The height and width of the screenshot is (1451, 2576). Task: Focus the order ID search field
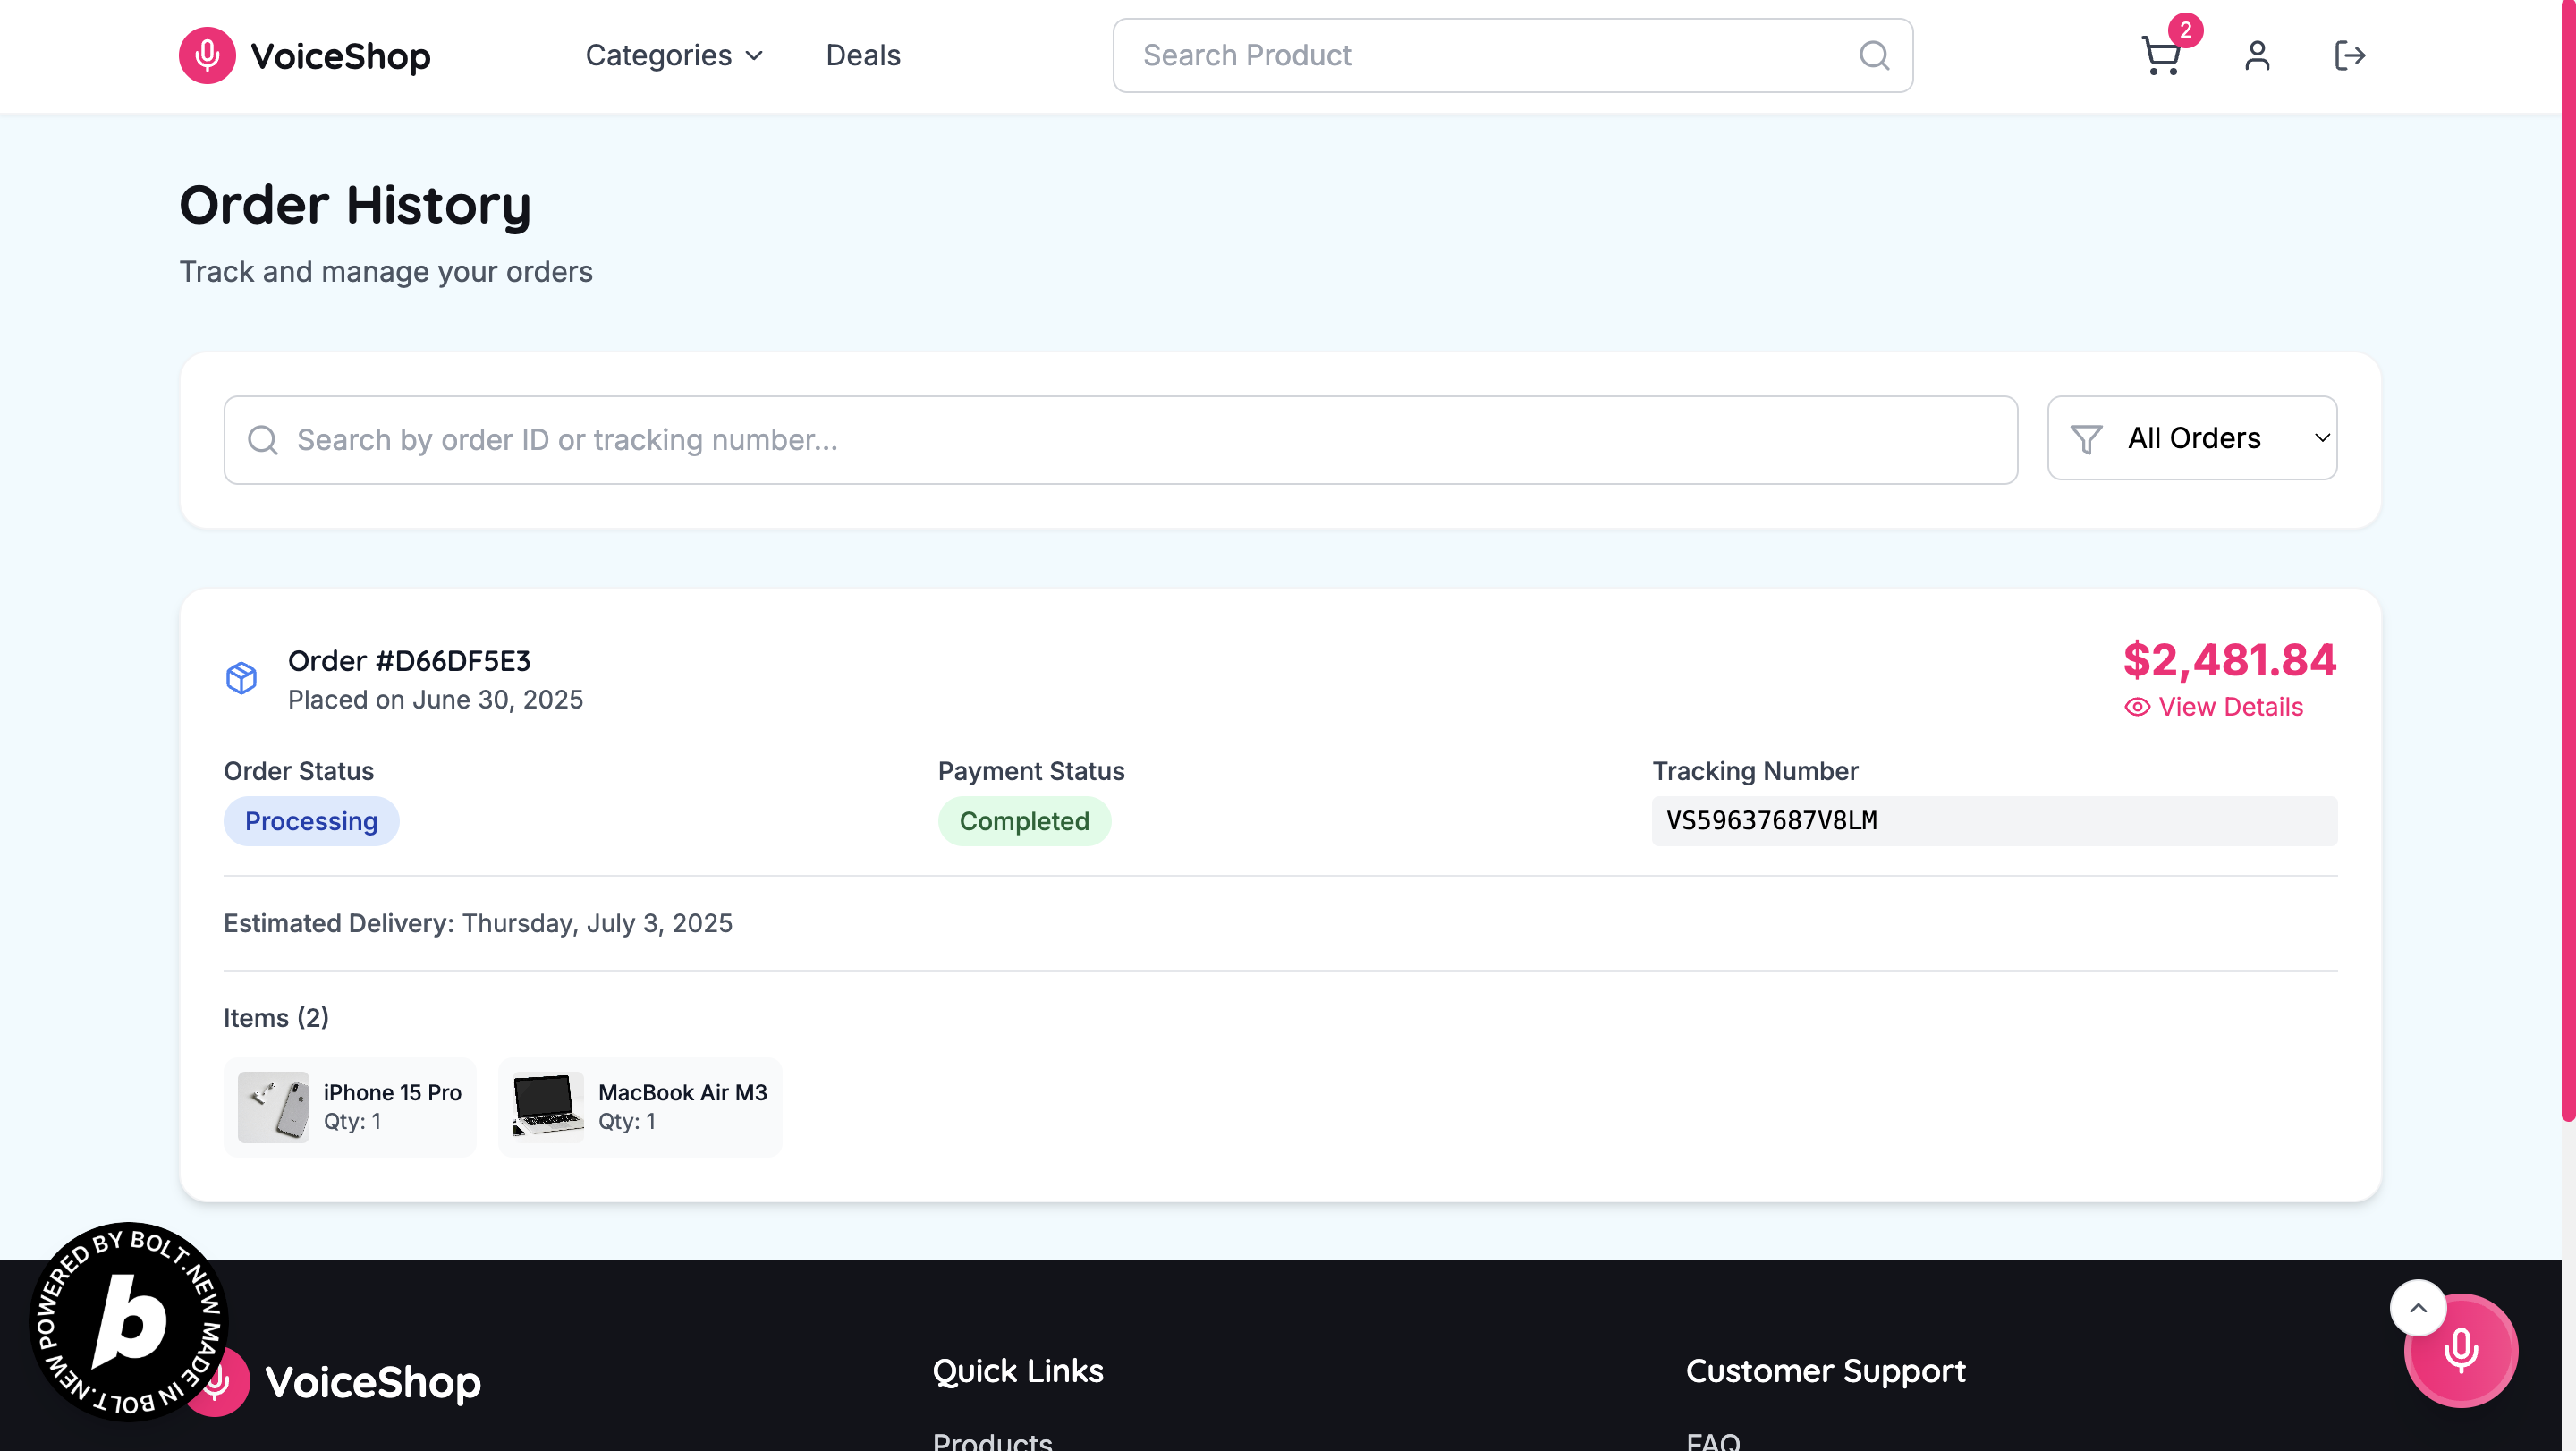click(1120, 440)
